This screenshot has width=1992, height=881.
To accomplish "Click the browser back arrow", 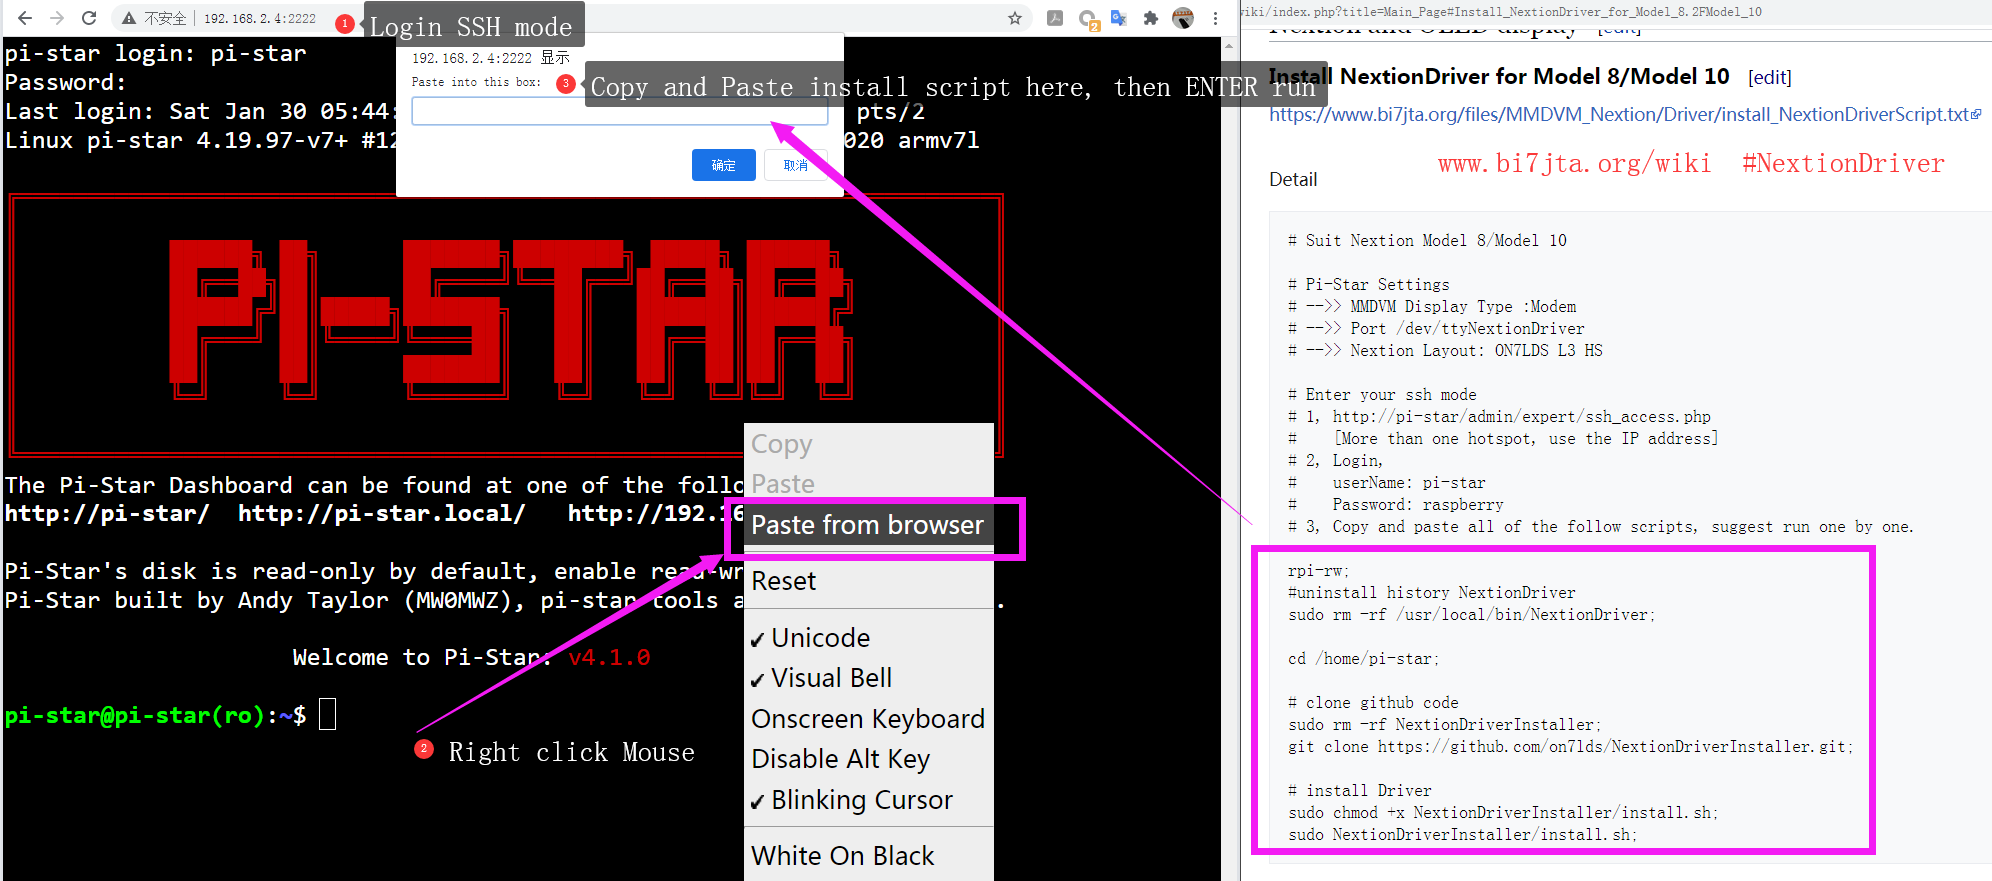I will click(x=25, y=18).
